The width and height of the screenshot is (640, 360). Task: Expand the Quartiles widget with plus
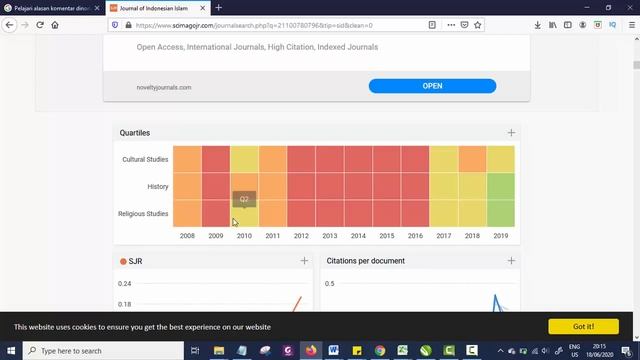511,133
